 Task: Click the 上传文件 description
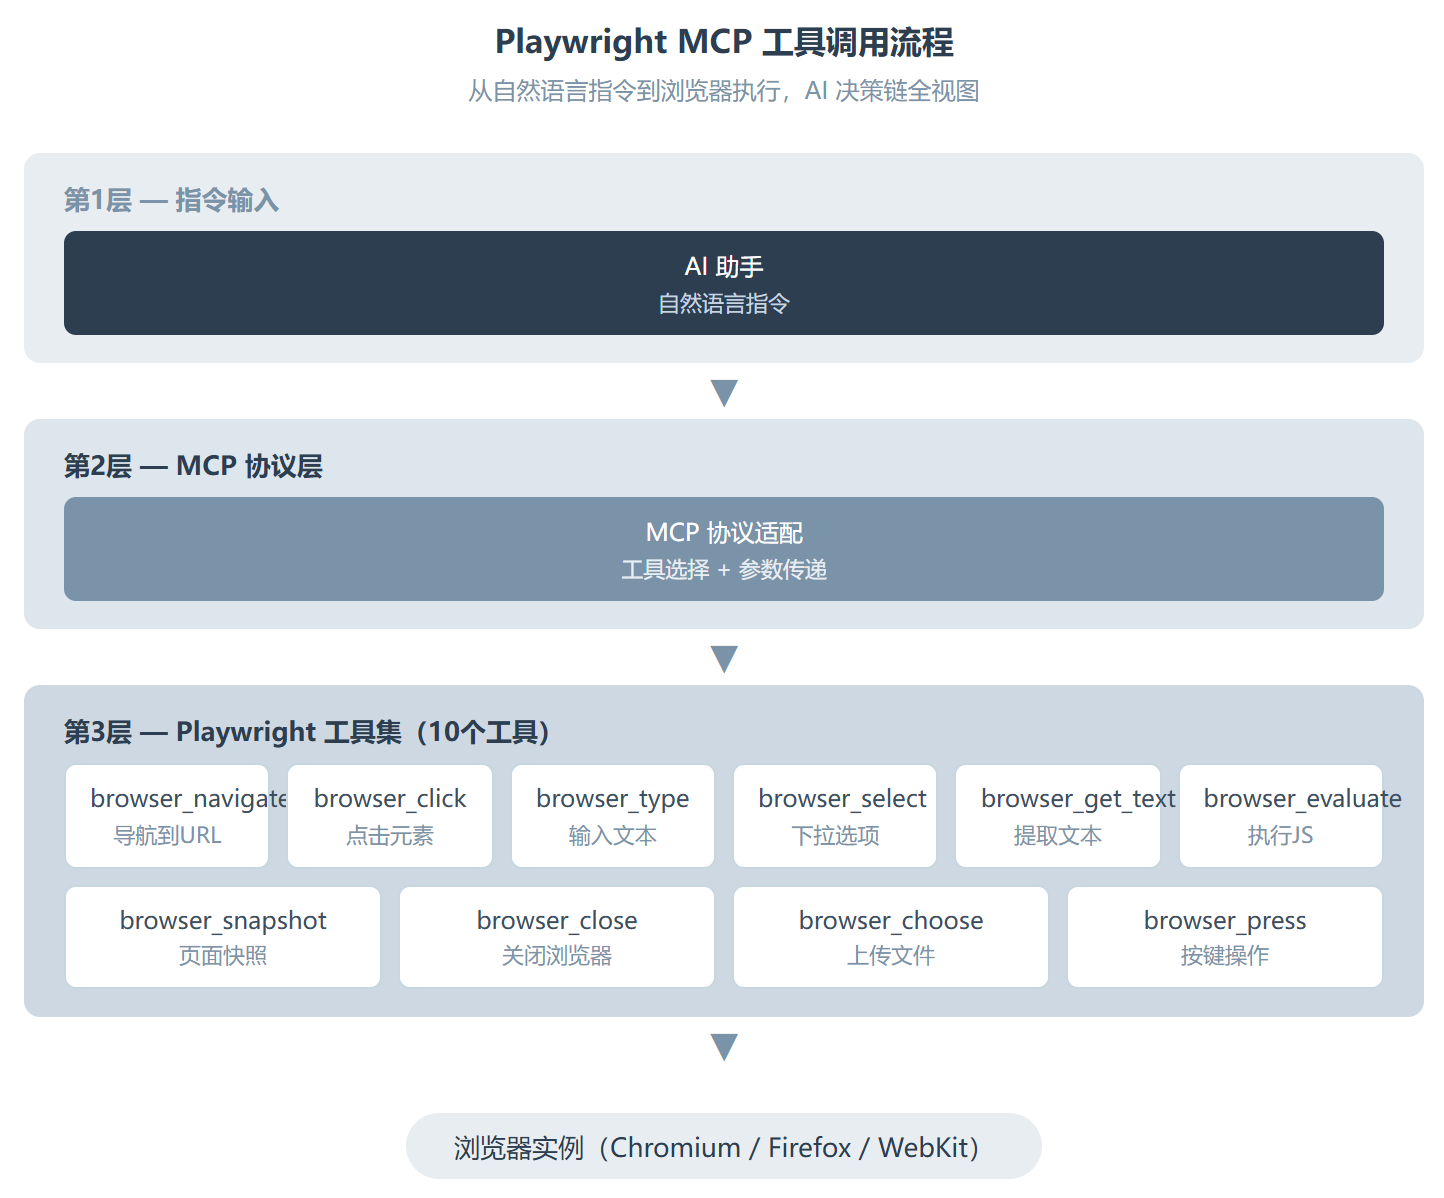[891, 955]
